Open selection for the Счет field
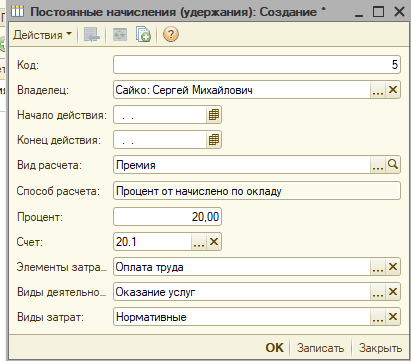The width and height of the screenshot is (411, 361). (x=199, y=242)
